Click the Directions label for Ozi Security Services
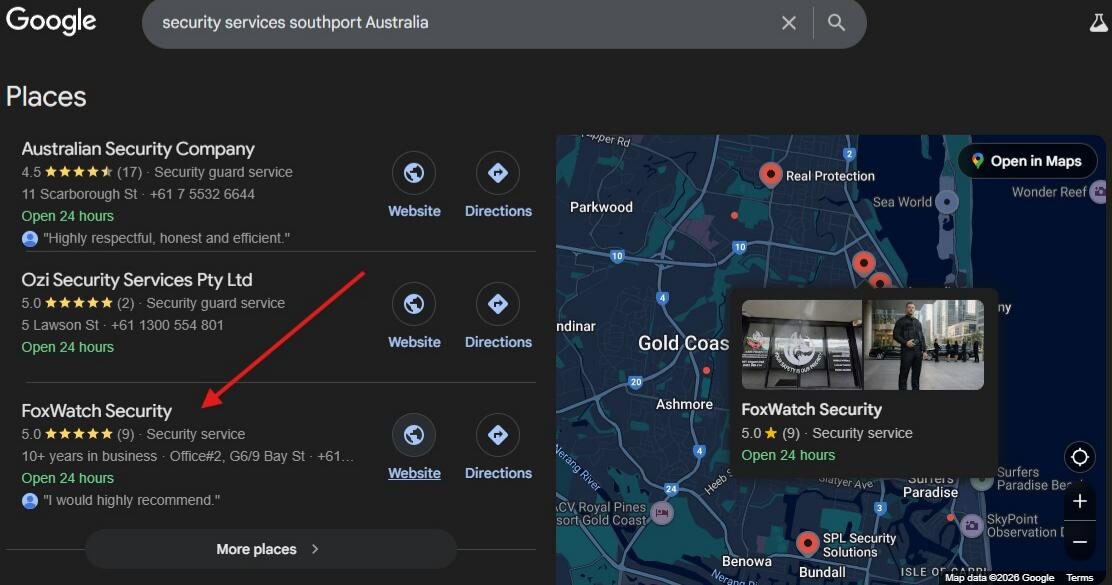 [x=498, y=342]
